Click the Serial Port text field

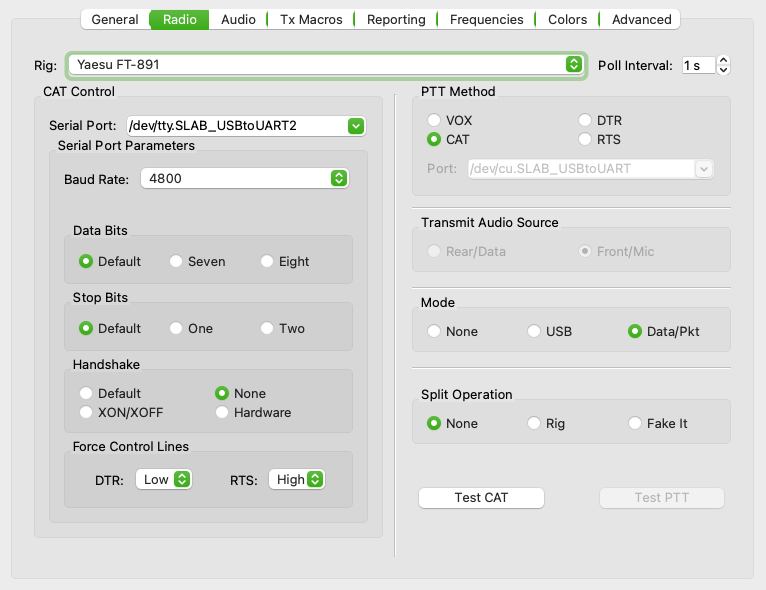pyautogui.click(x=237, y=126)
